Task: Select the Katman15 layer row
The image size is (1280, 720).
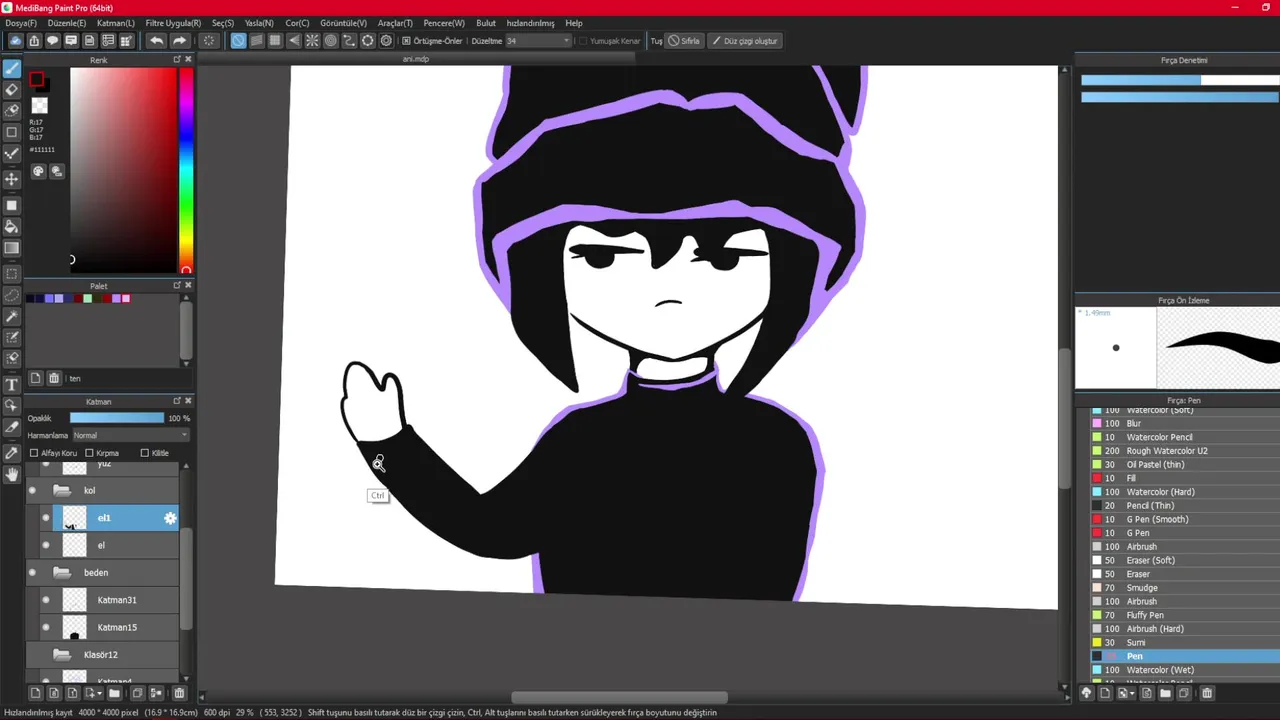Action: click(x=103, y=627)
